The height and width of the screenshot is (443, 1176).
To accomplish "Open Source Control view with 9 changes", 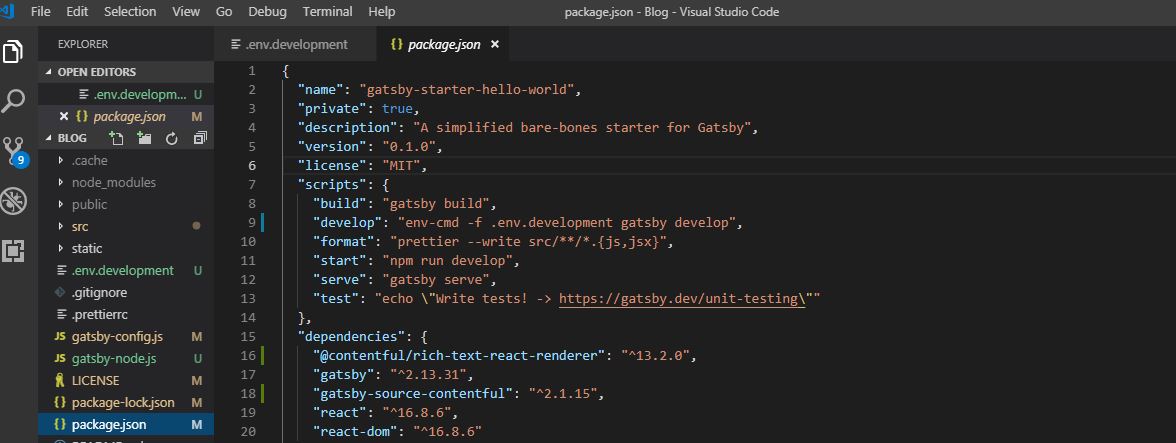I will click(15, 151).
